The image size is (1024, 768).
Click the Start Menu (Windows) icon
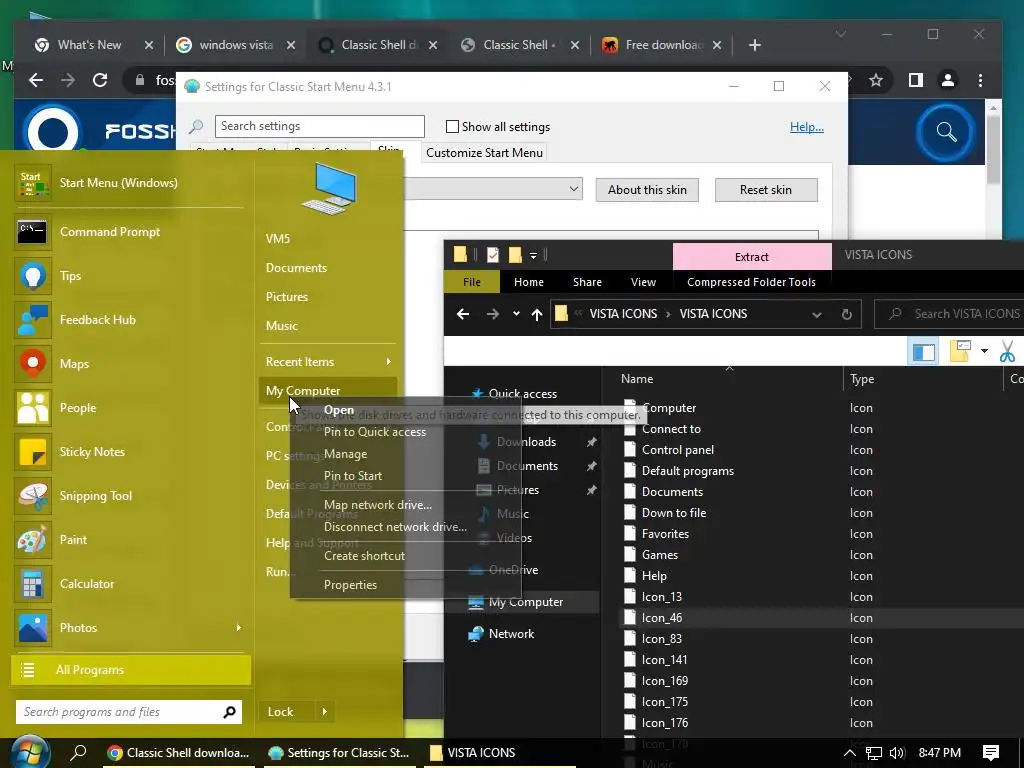pyautogui.click(x=32, y=183)
